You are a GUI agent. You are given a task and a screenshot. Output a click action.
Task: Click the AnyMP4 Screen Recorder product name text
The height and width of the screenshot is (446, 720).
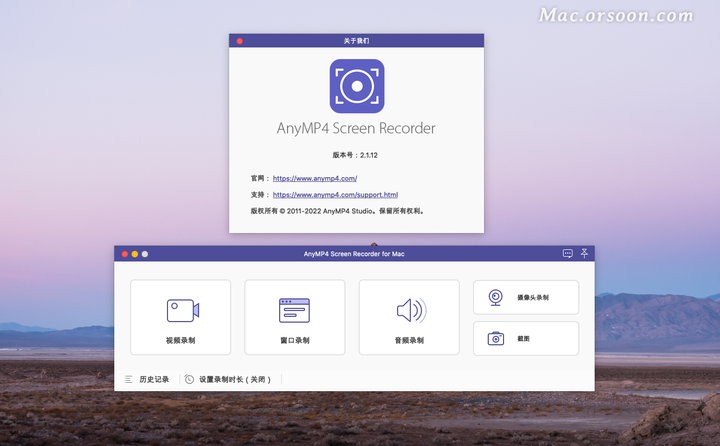click(356, 128)
